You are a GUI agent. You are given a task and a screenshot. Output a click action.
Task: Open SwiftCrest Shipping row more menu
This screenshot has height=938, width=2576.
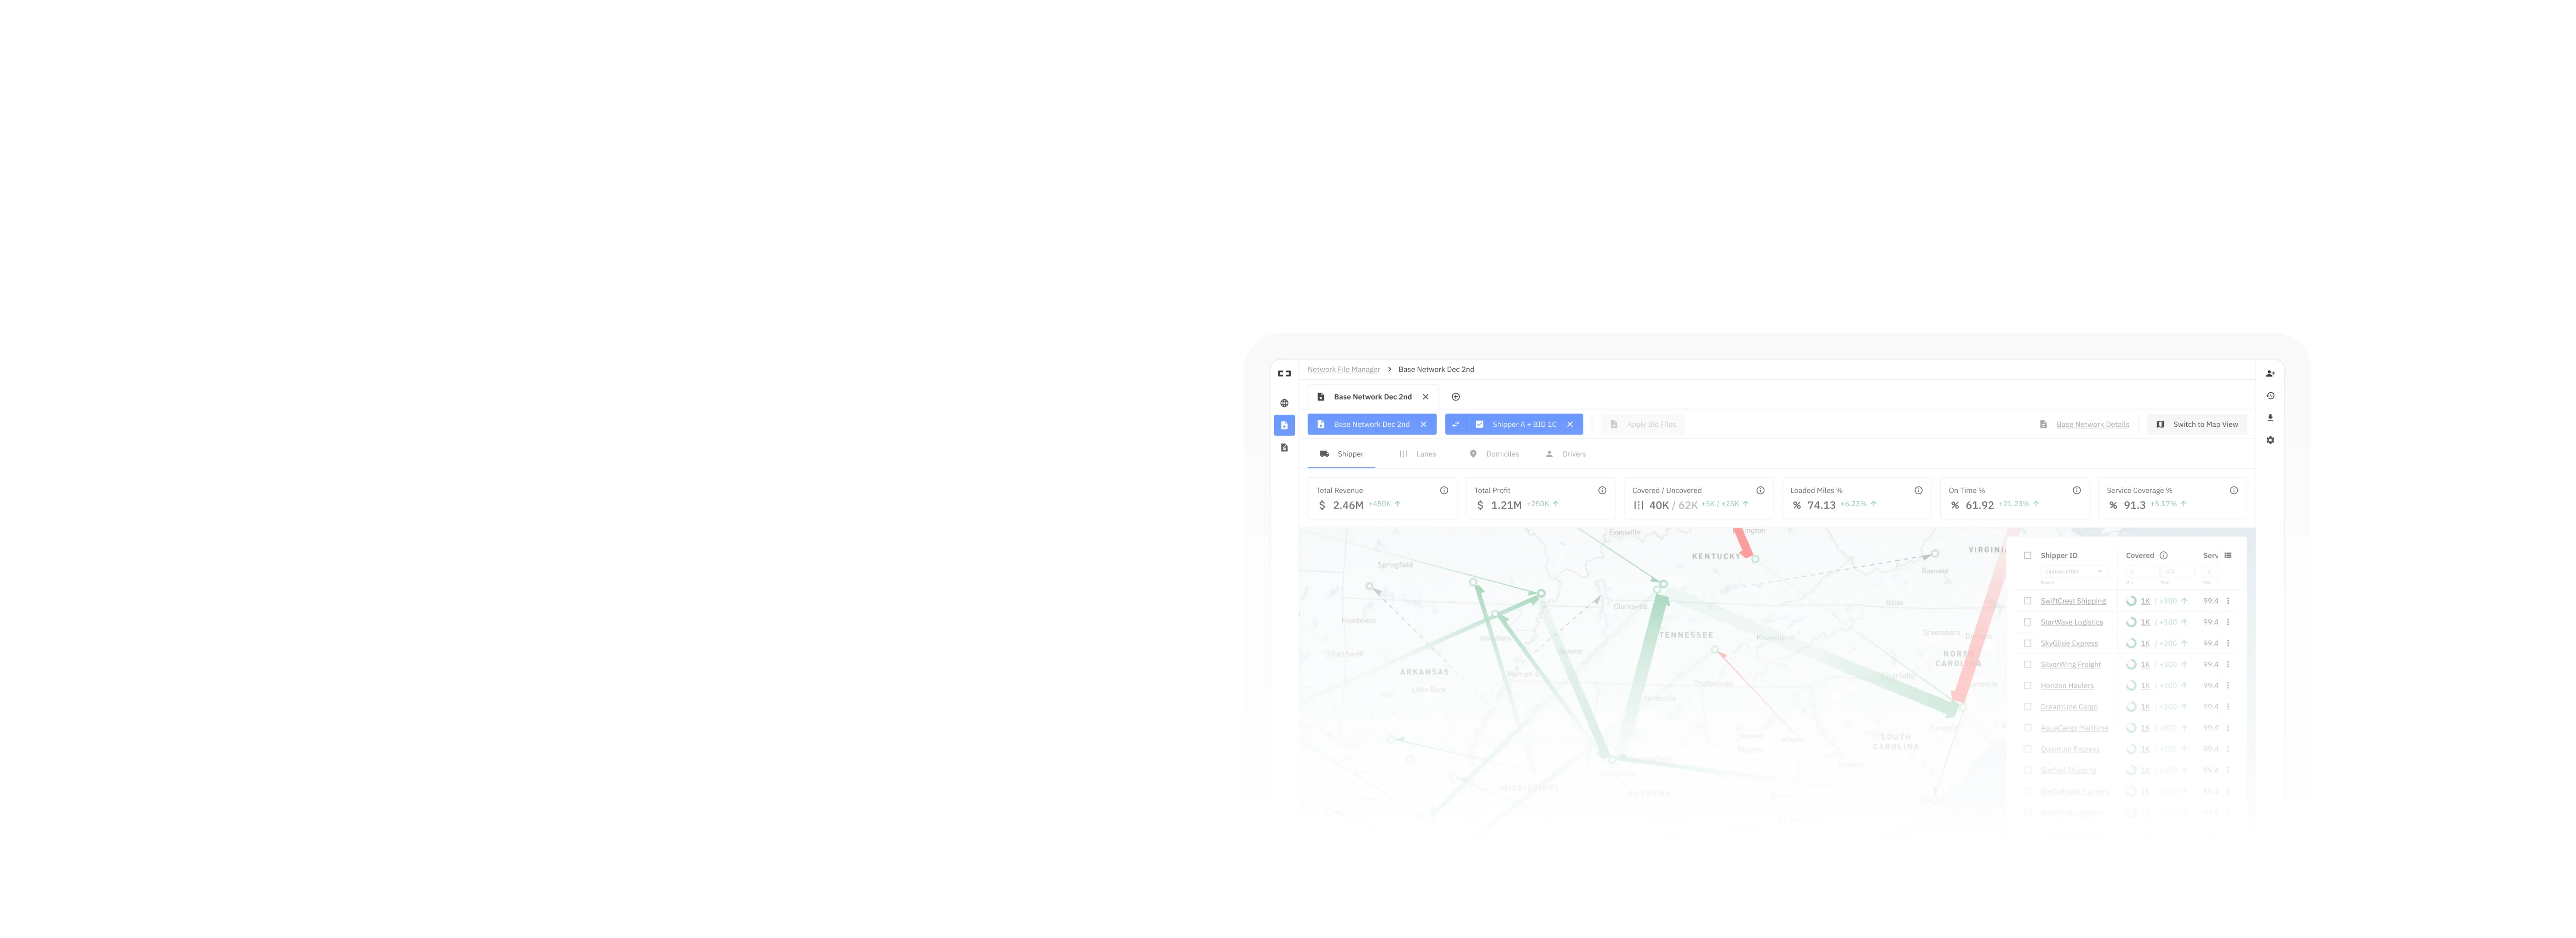pos(2228,601)
